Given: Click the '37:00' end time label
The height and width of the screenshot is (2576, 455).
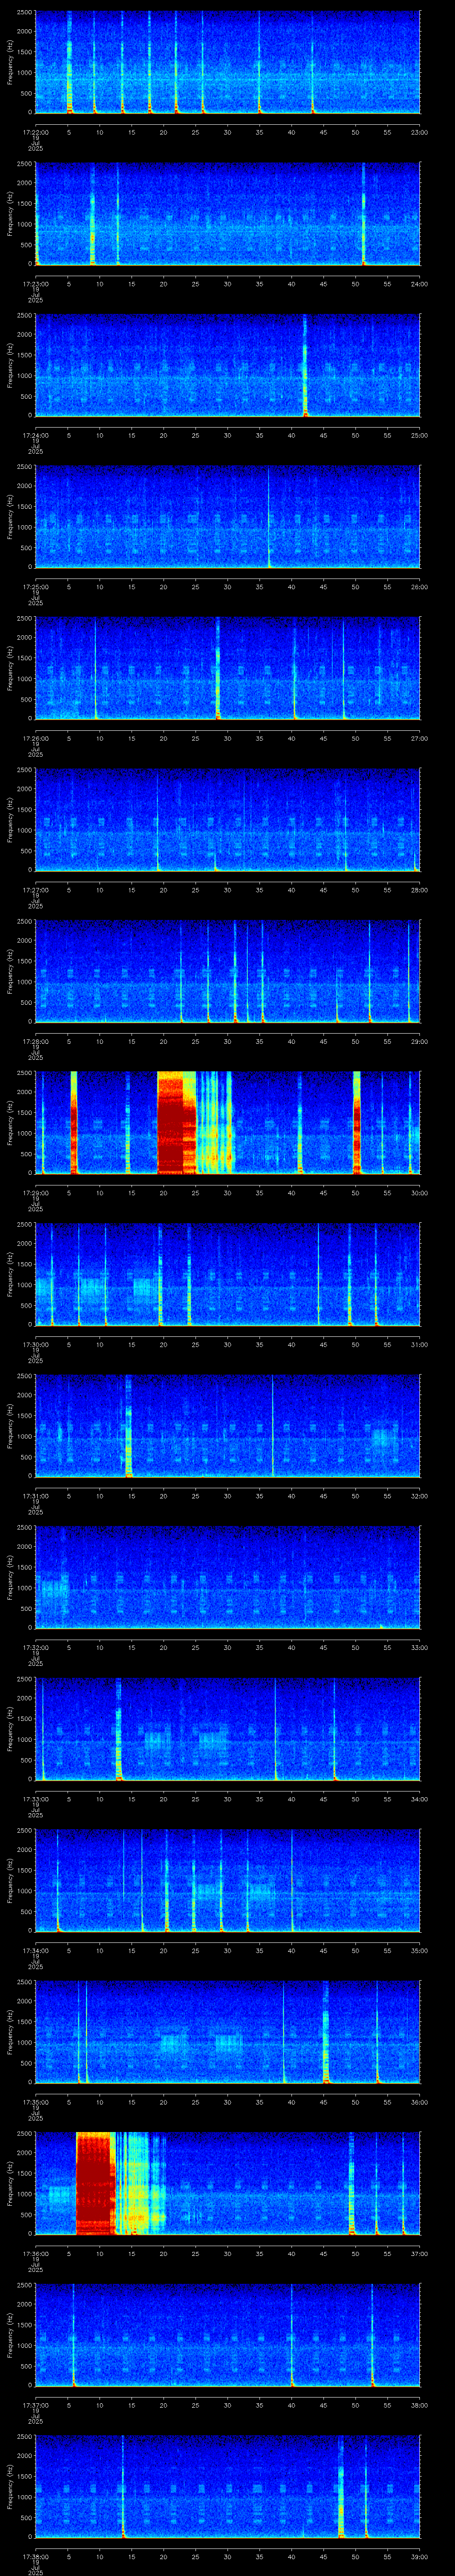Looking at the screenshot, I should [420, 2253].
